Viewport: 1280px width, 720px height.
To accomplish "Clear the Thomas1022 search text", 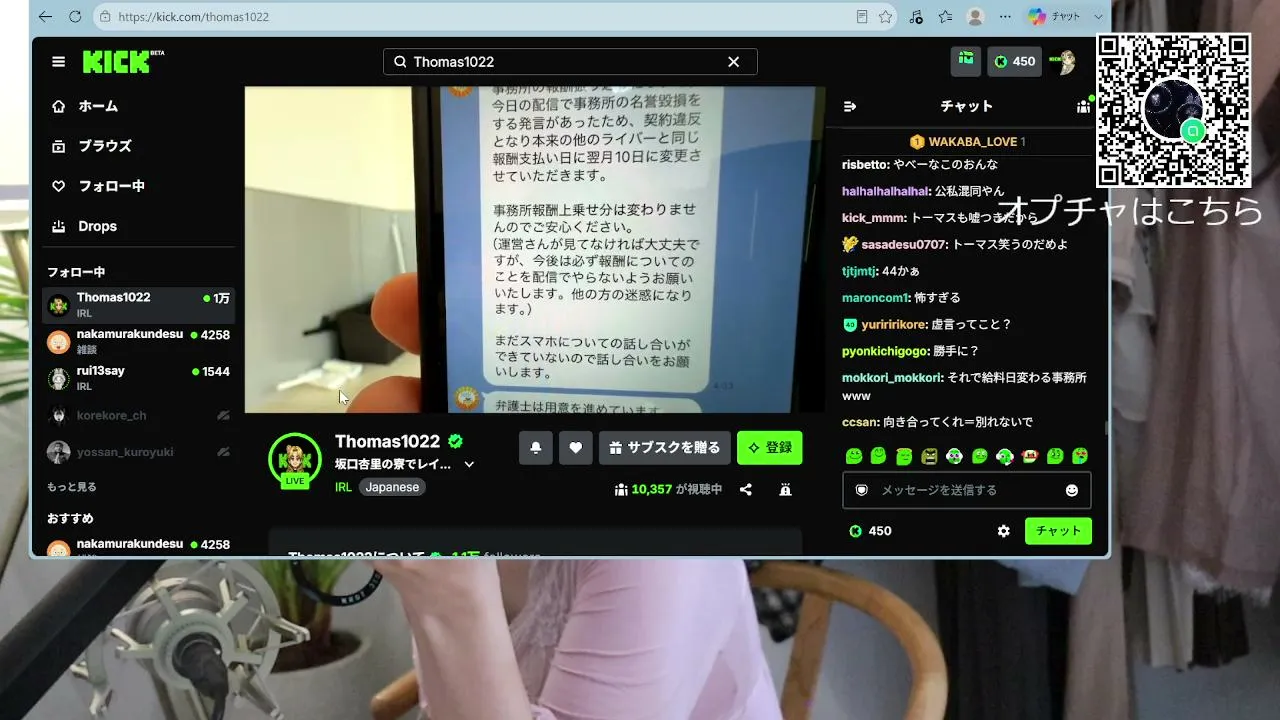I will click(x=734, y=62).
